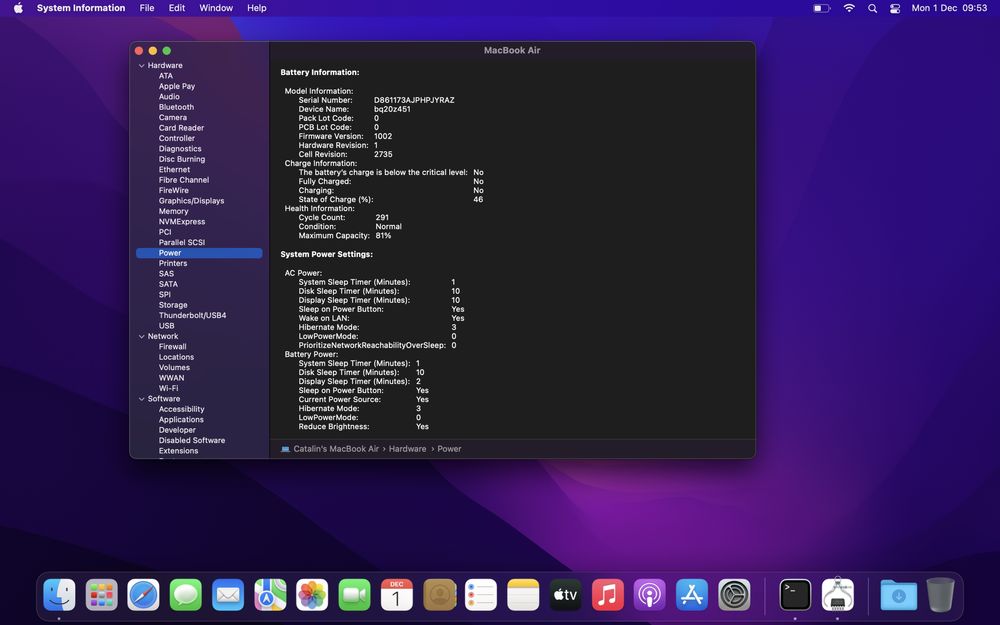This screenshot has height=625, width=1000.
Task: Select Storage in sidebar
Action: point(173,305)
